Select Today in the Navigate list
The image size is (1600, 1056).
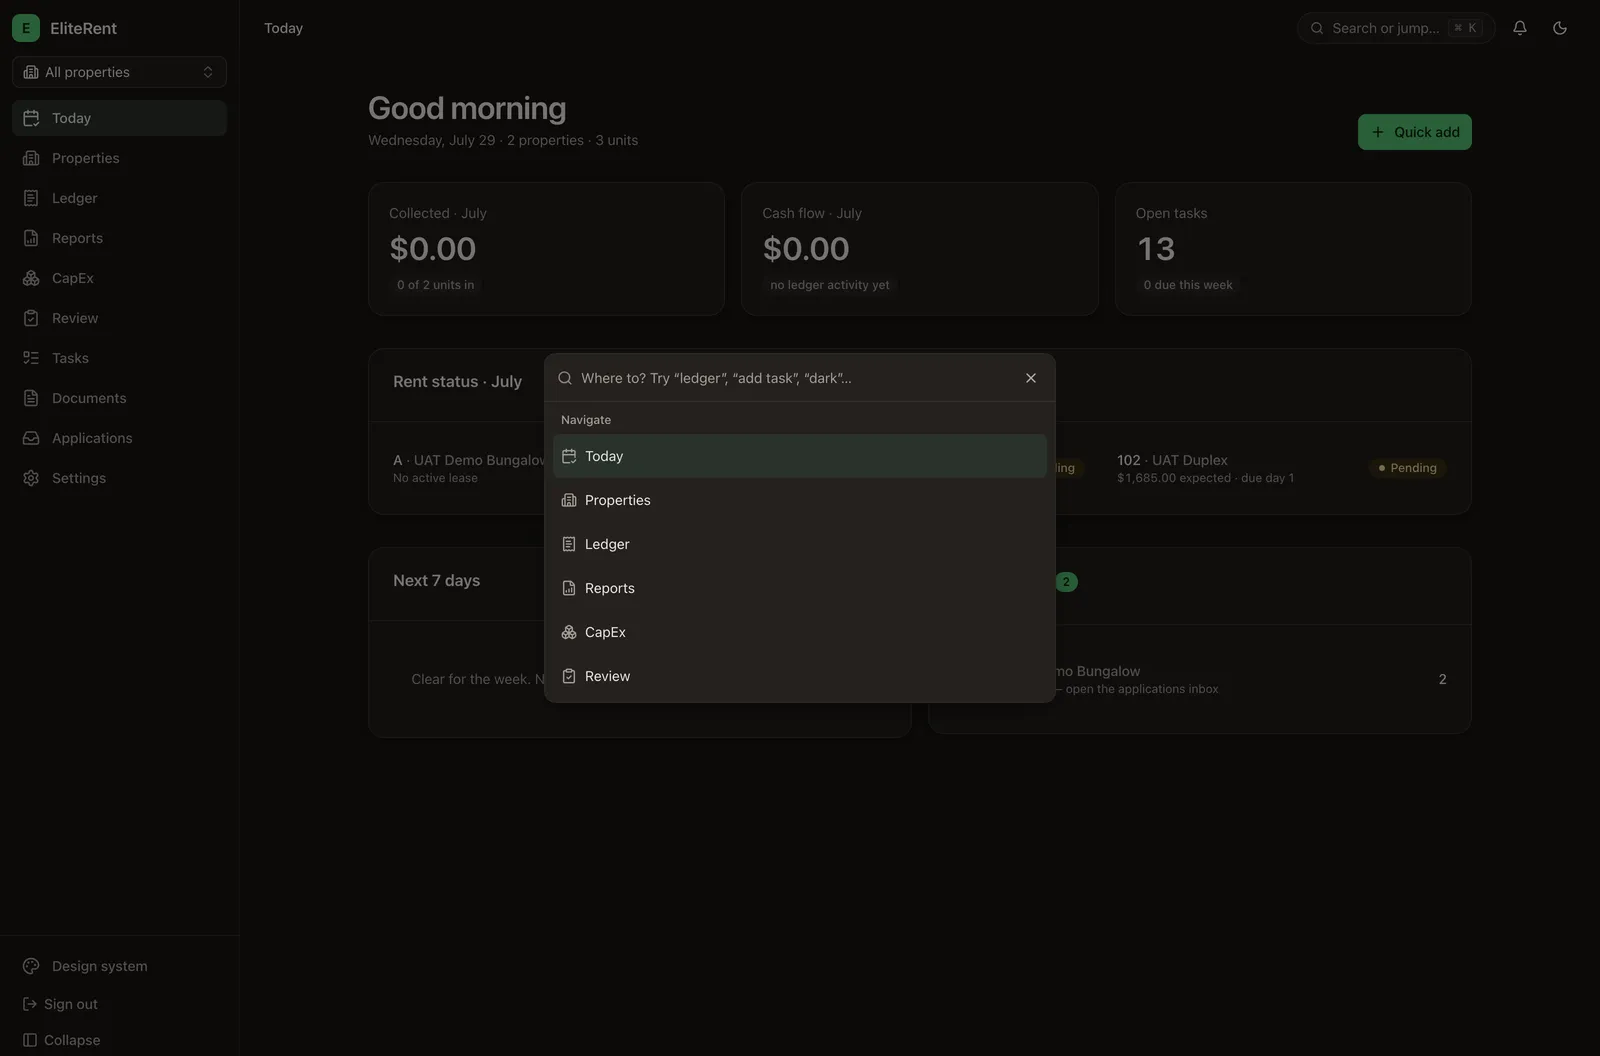pos(800,456)
